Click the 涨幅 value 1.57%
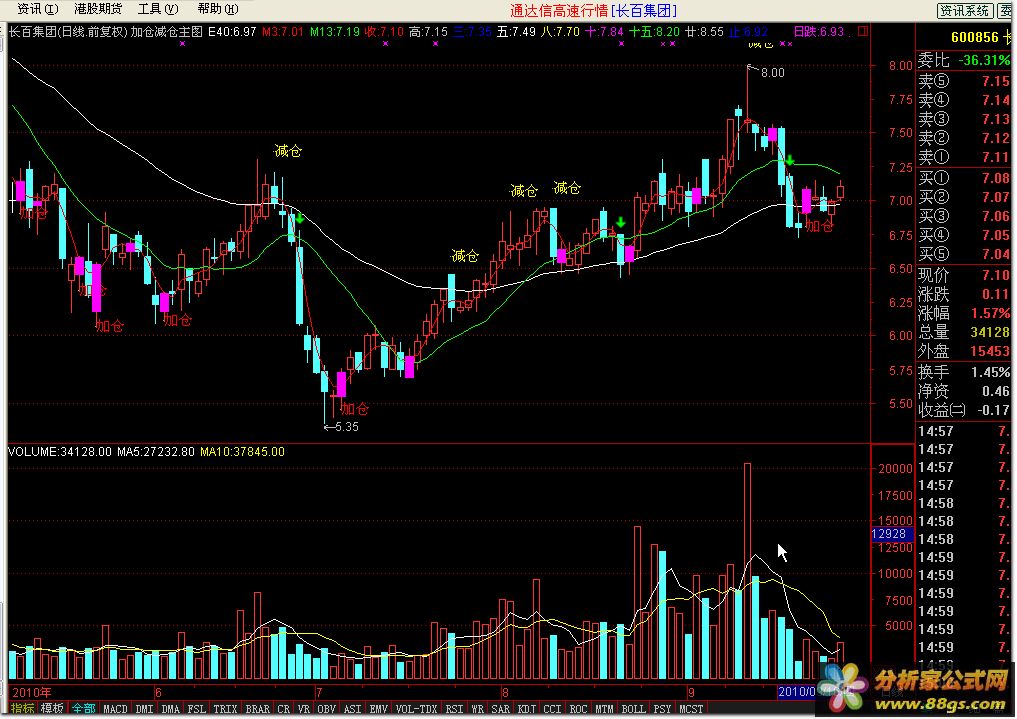Screen dimensions: 1017x719 pos(990,313)
